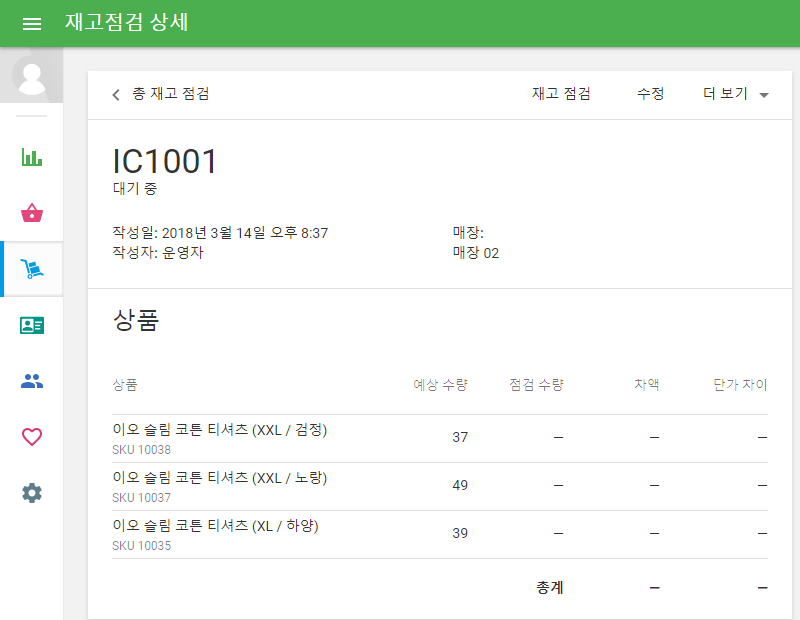
Task: Return to 총 재고 점검 list
Action: coord(170,94)
